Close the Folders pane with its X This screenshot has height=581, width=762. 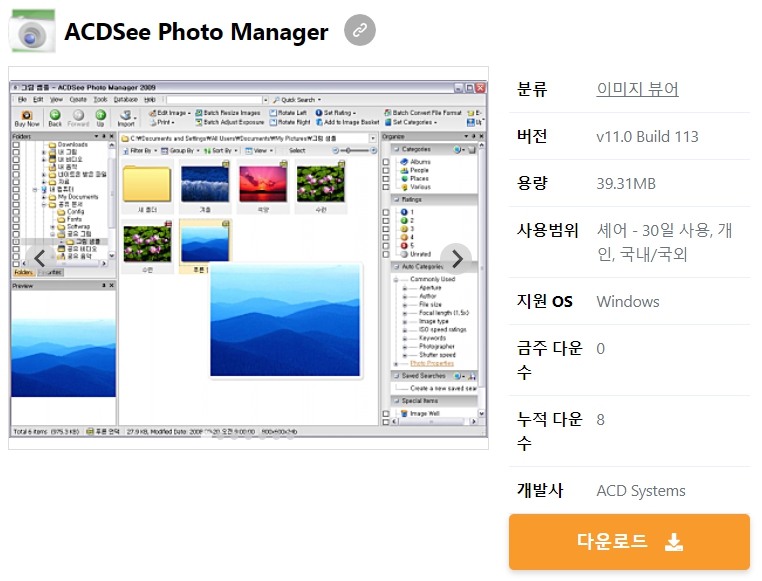pos(112,137)
